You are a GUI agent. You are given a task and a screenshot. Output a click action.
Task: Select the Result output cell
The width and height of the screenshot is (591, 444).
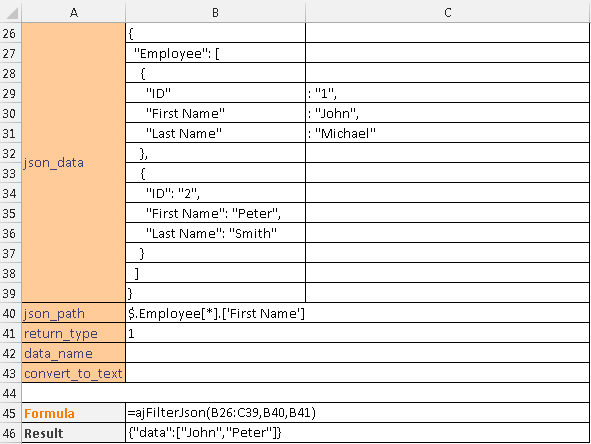357,433
